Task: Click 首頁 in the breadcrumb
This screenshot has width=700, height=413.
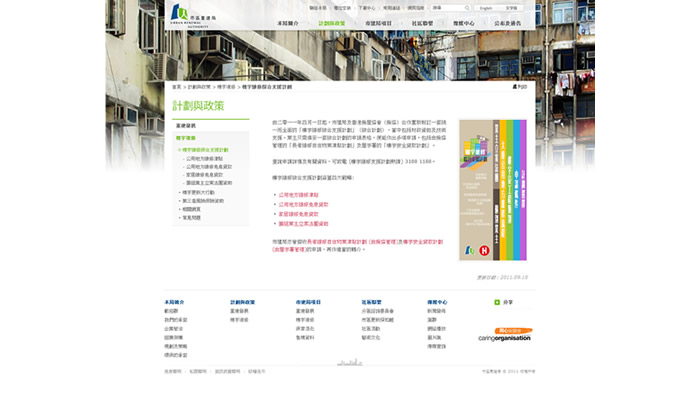Action: [x=177, y=87]
